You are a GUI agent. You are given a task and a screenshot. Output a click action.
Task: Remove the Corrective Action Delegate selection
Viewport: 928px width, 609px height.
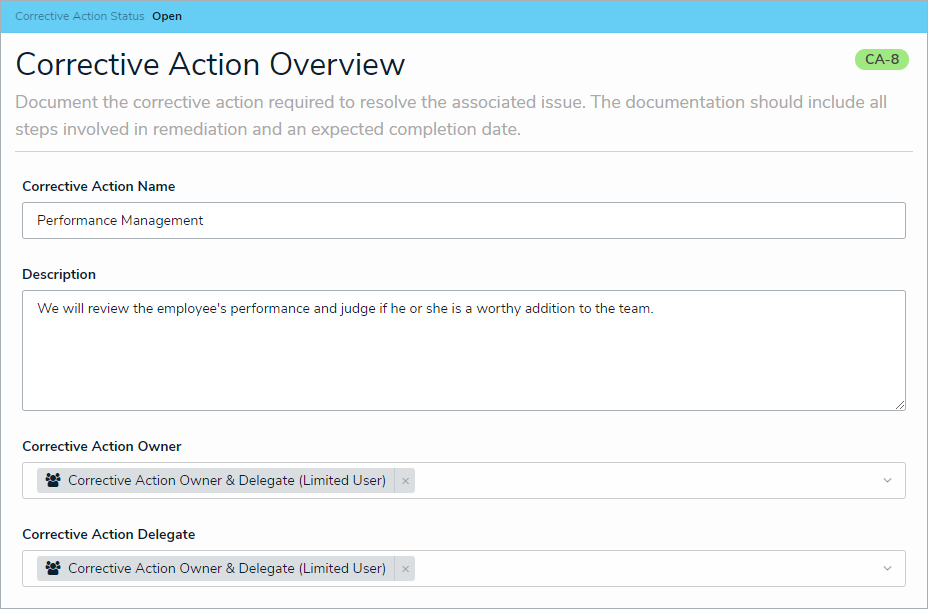405,569
